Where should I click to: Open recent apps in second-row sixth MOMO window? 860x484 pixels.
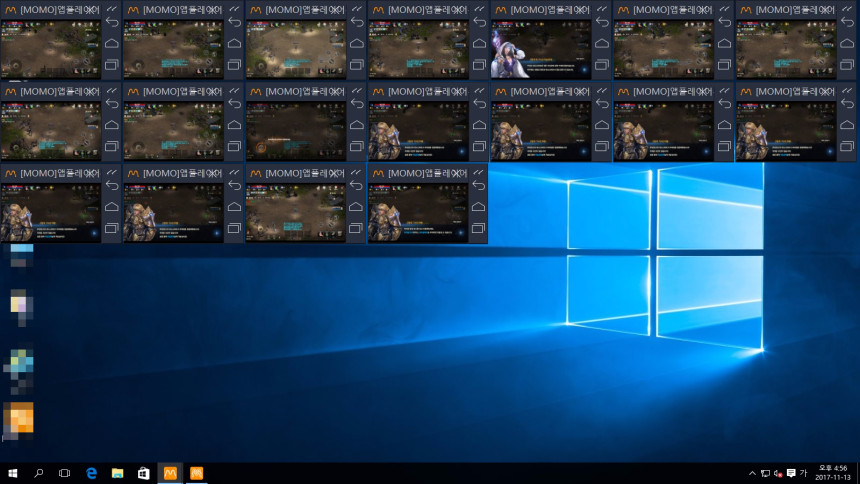pyautogui.click(x=725, y=147)
